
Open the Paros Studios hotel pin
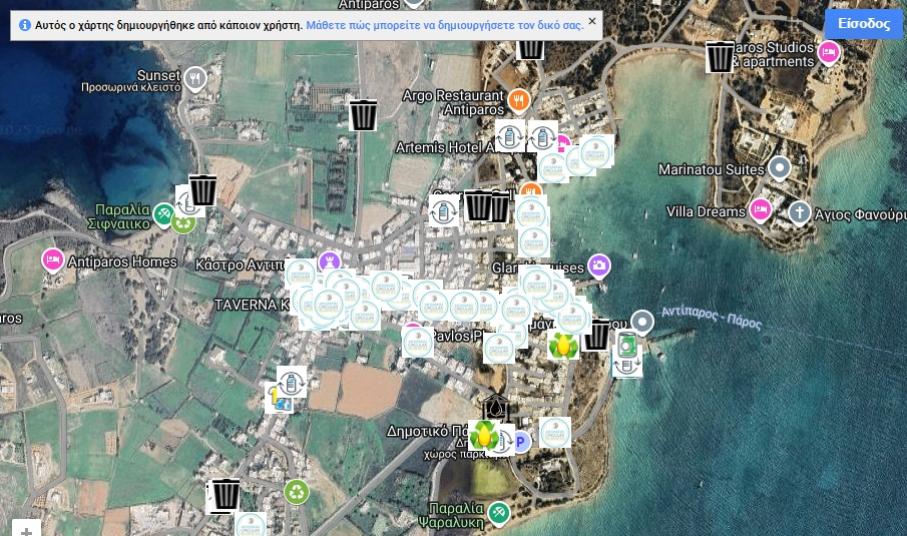coord(828,51)
